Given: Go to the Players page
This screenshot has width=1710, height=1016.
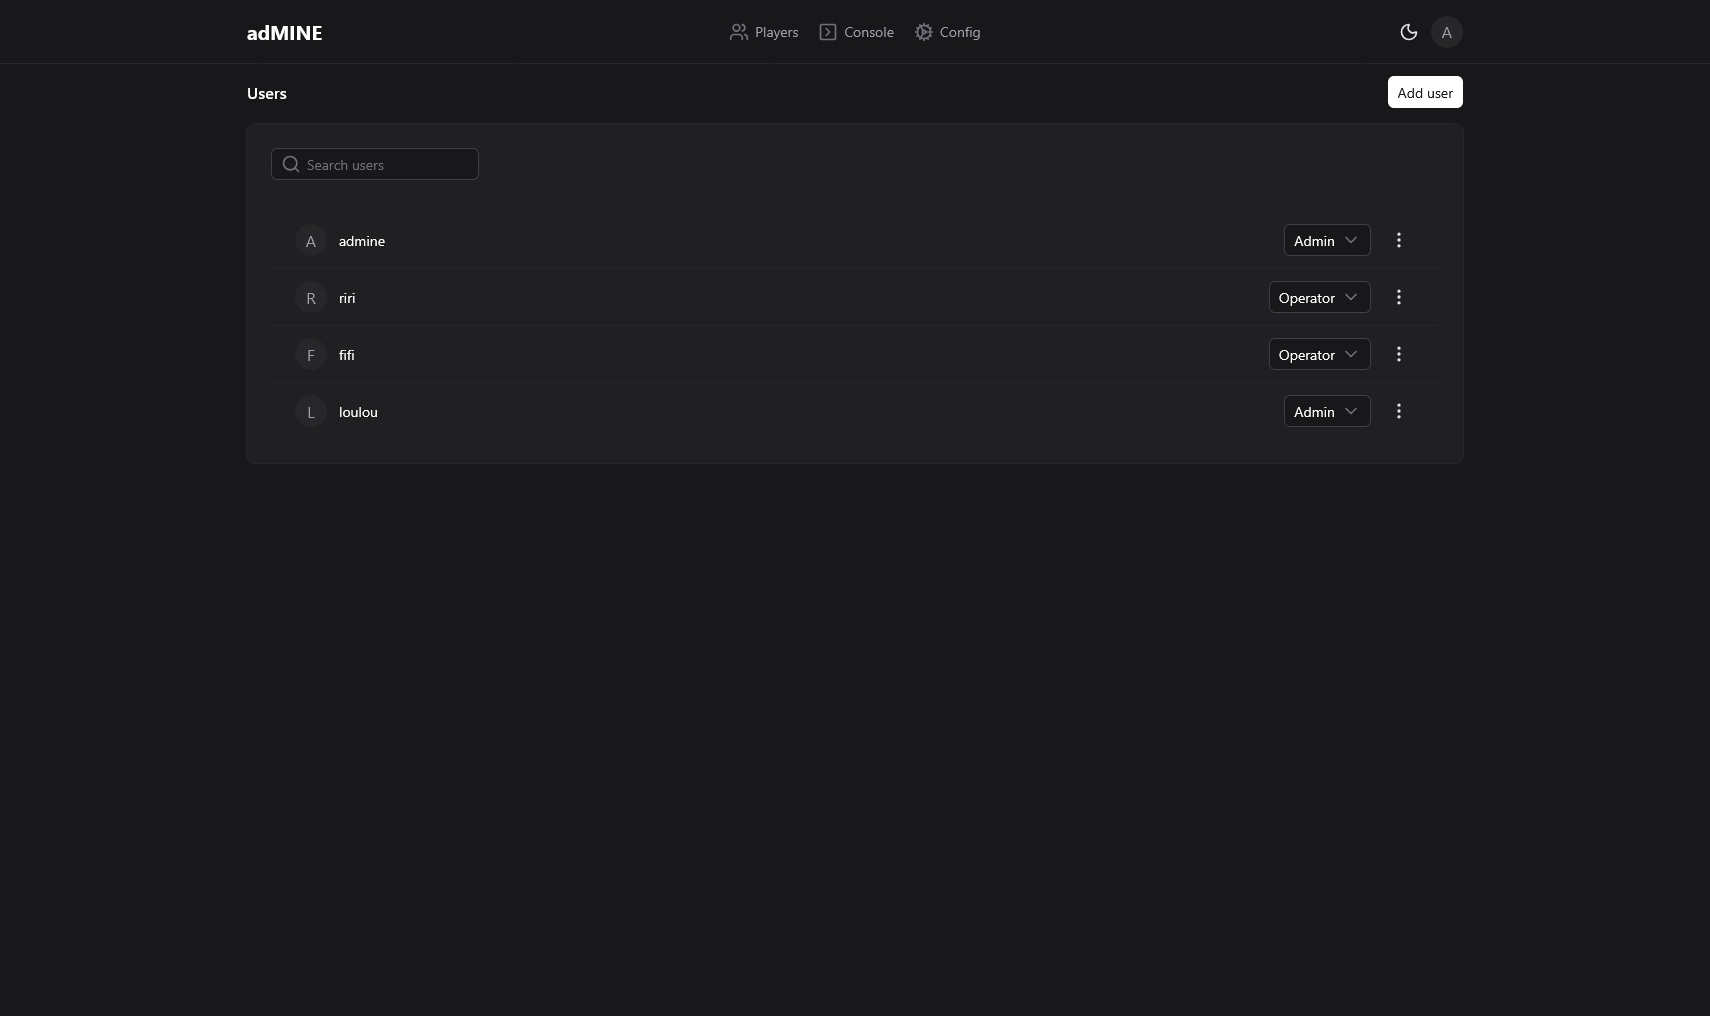Looking at the screenshot, I should pyautogui.click(x=764, y=32).
